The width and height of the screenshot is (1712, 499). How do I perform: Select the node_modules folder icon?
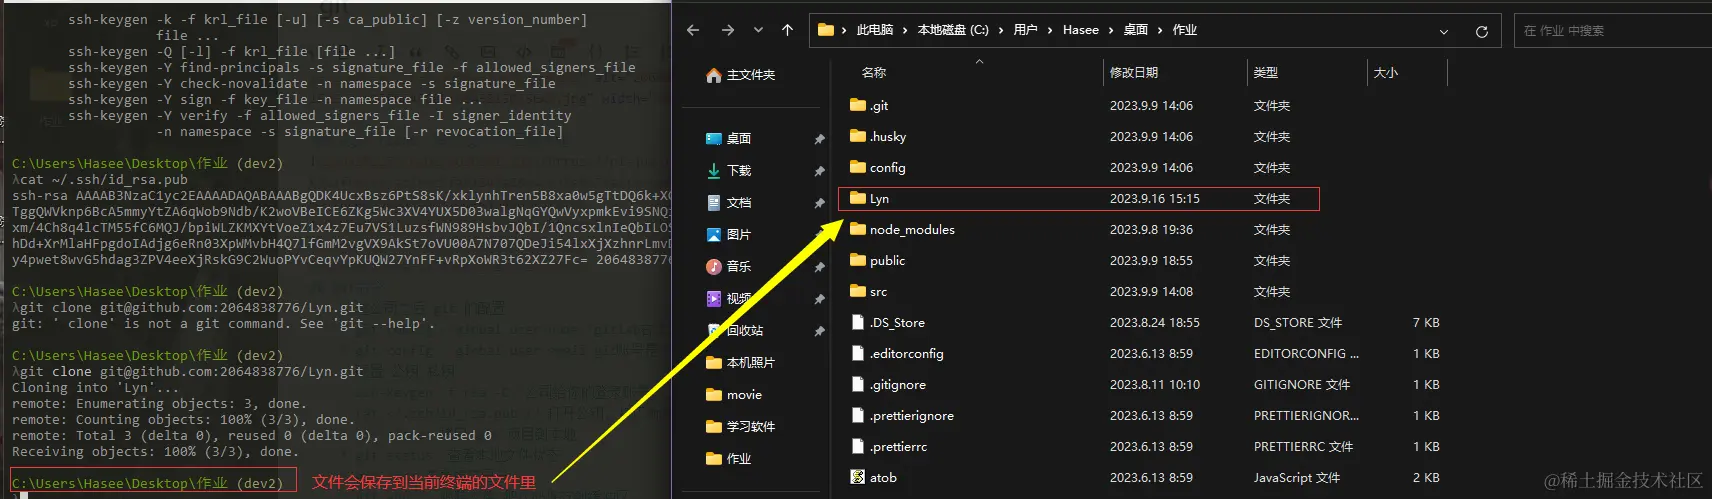pos(857,229)
